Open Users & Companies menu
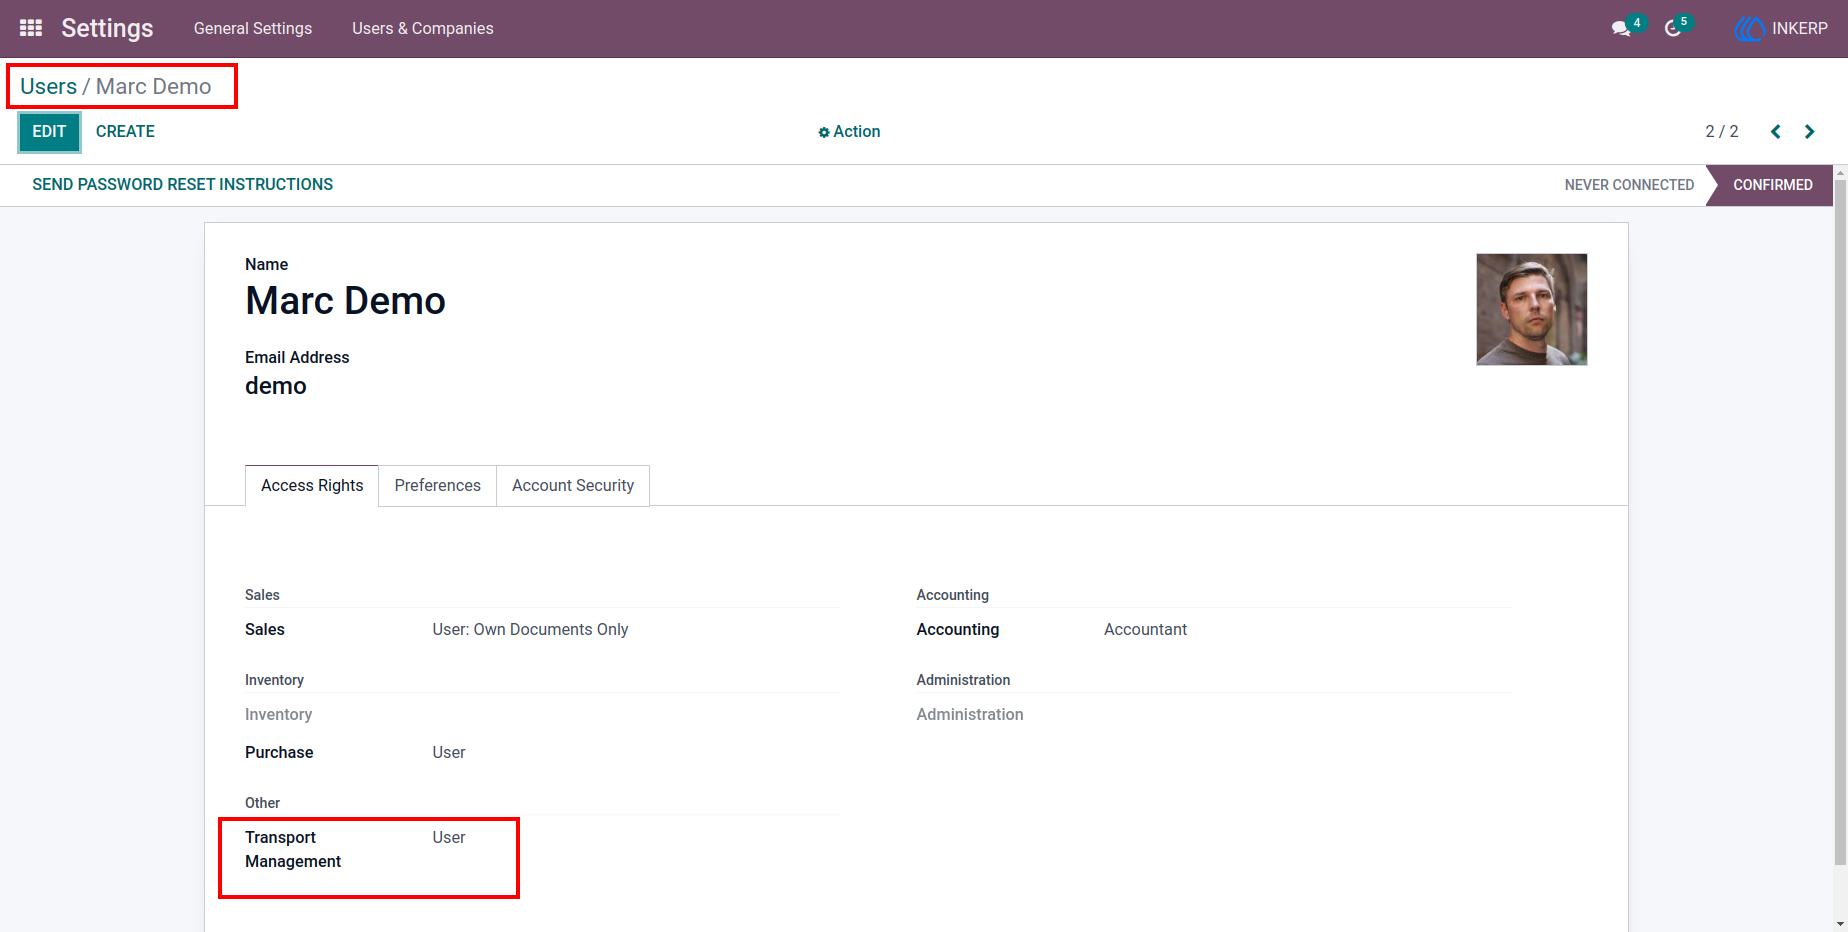1848x932 pixels. pyautogui.click(x=423, y=28)
